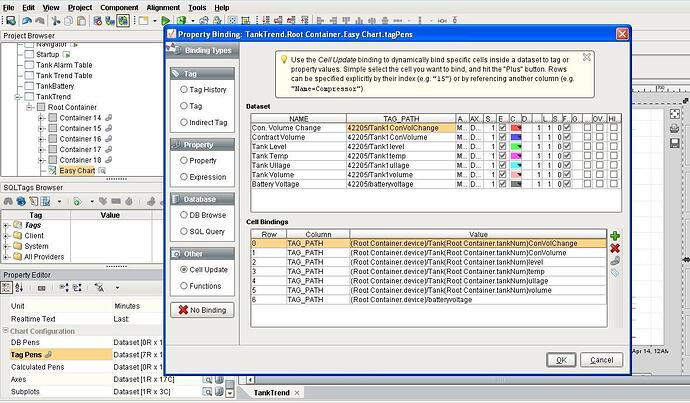This screenshot has height=403, width=690.
Task: Expand the System folder in SQLTags Browser
Action: (x=6, y=246)
